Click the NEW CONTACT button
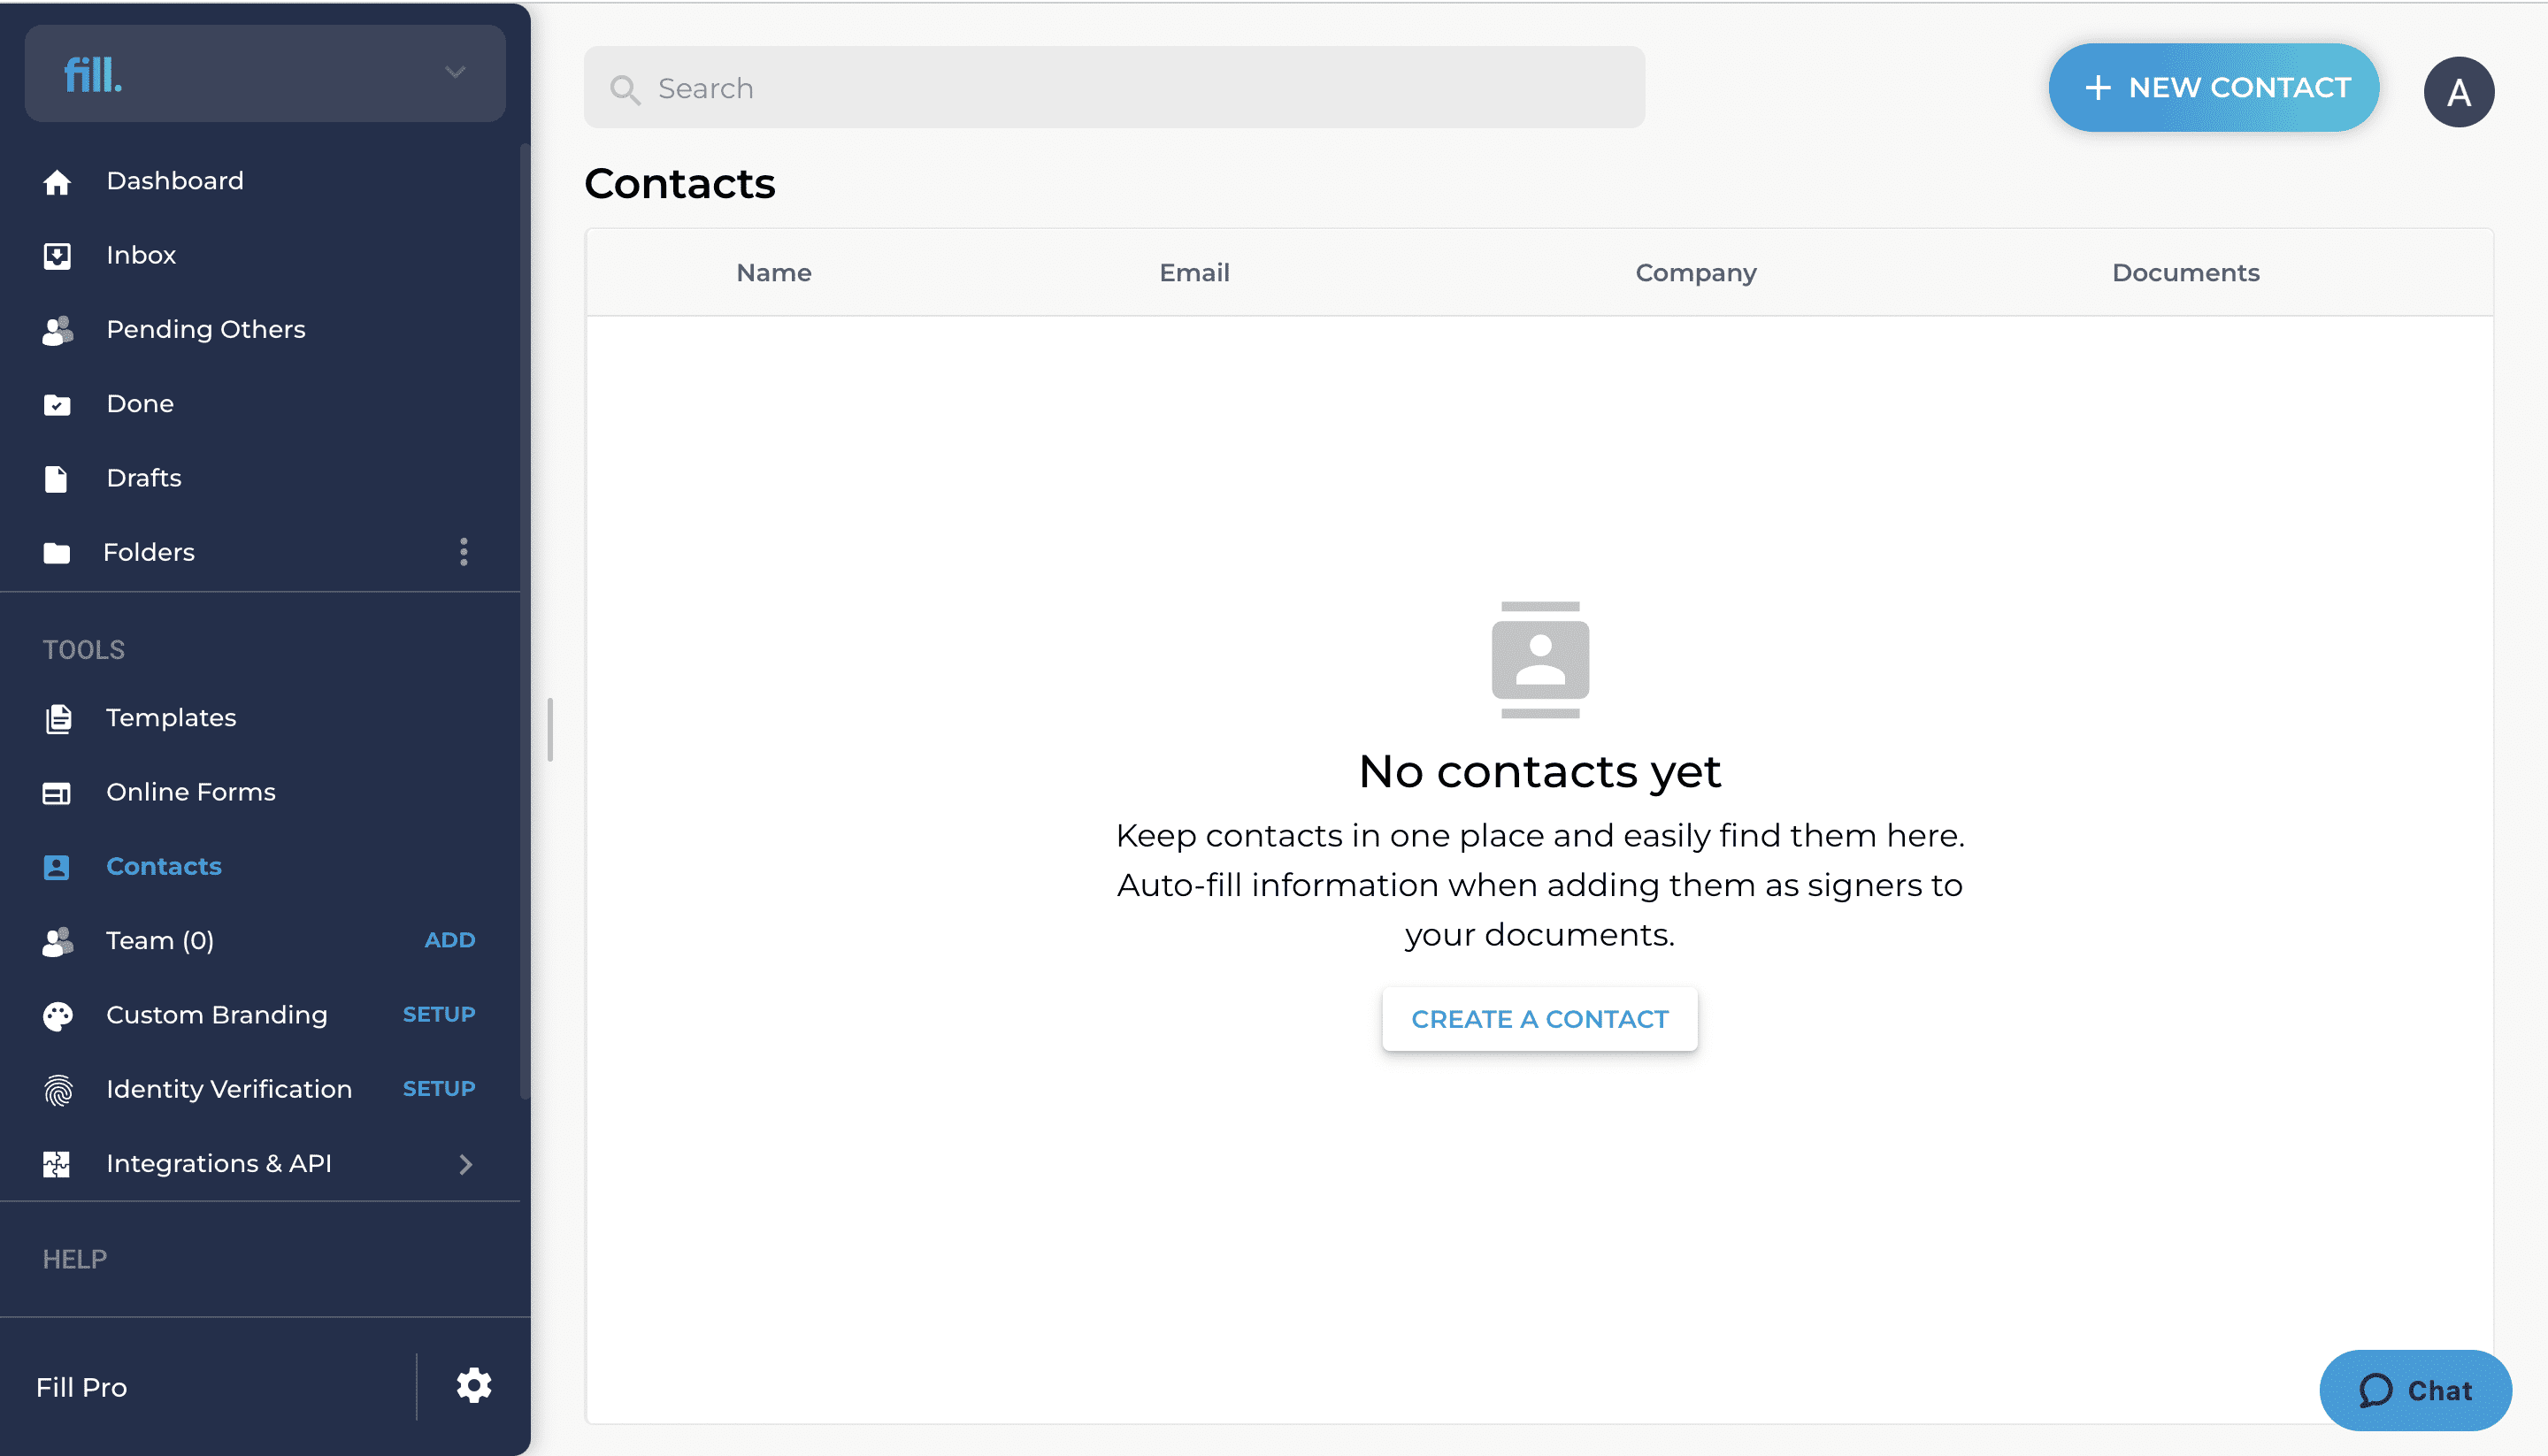The height and width of the screenshot is (1456, 2548). 2214,88
